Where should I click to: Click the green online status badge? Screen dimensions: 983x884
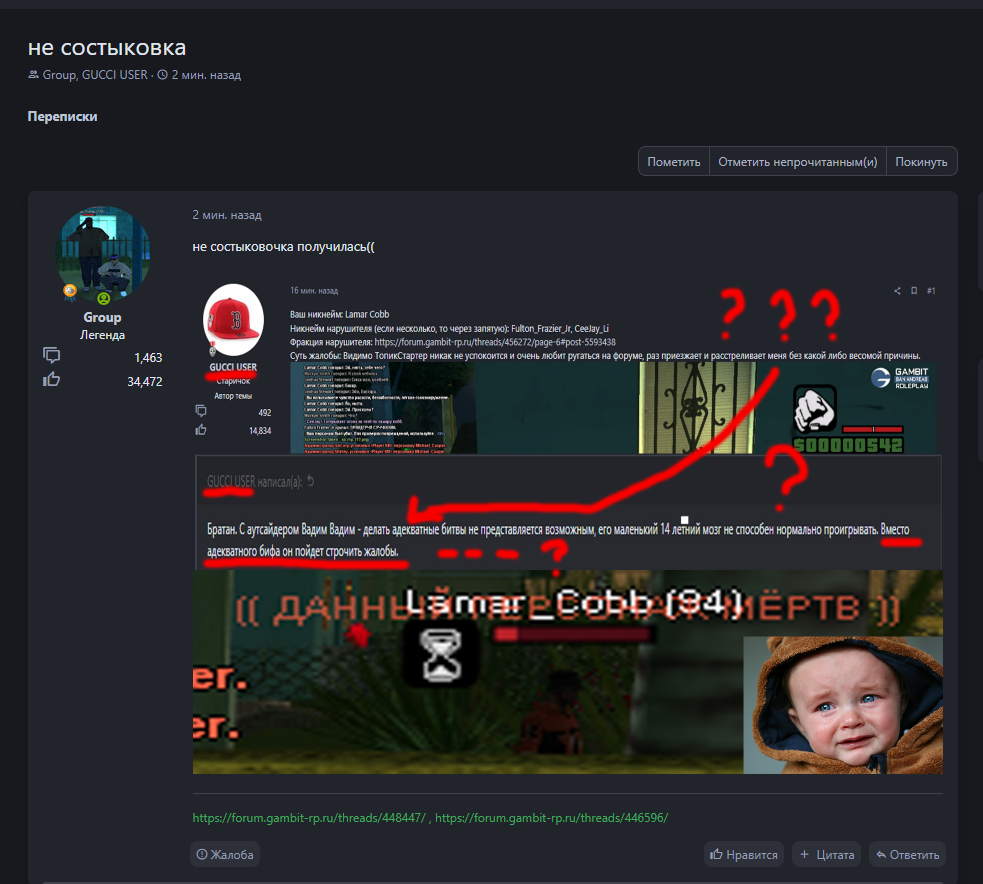click(x=103, y=298)
